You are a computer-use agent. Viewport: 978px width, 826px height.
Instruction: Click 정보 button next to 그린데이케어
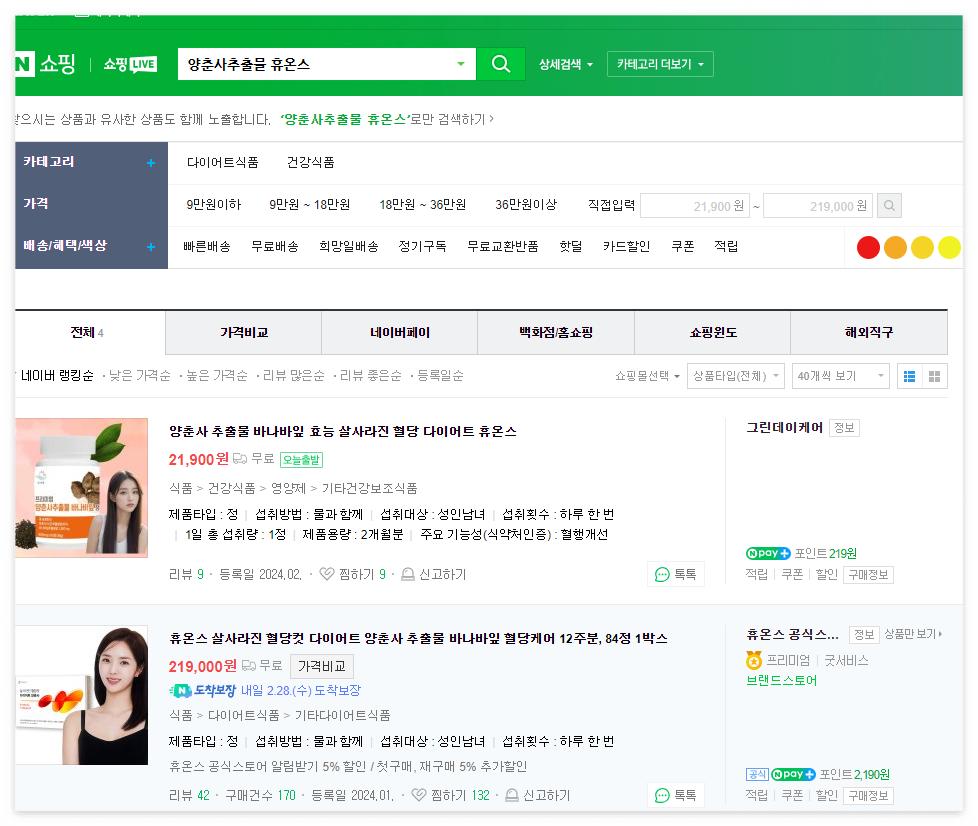point(844,428)
